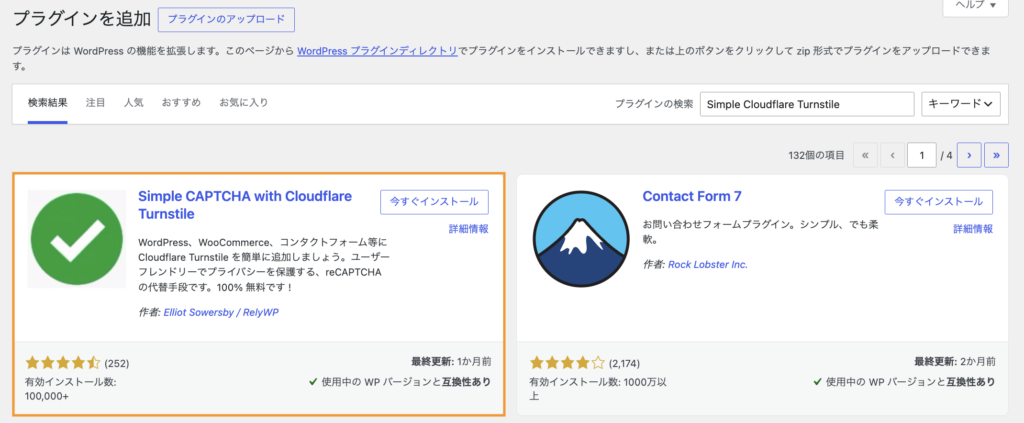1024x423 pixels.
Task: Click プラグインのアップロード button
Action: tap(227, 20)
